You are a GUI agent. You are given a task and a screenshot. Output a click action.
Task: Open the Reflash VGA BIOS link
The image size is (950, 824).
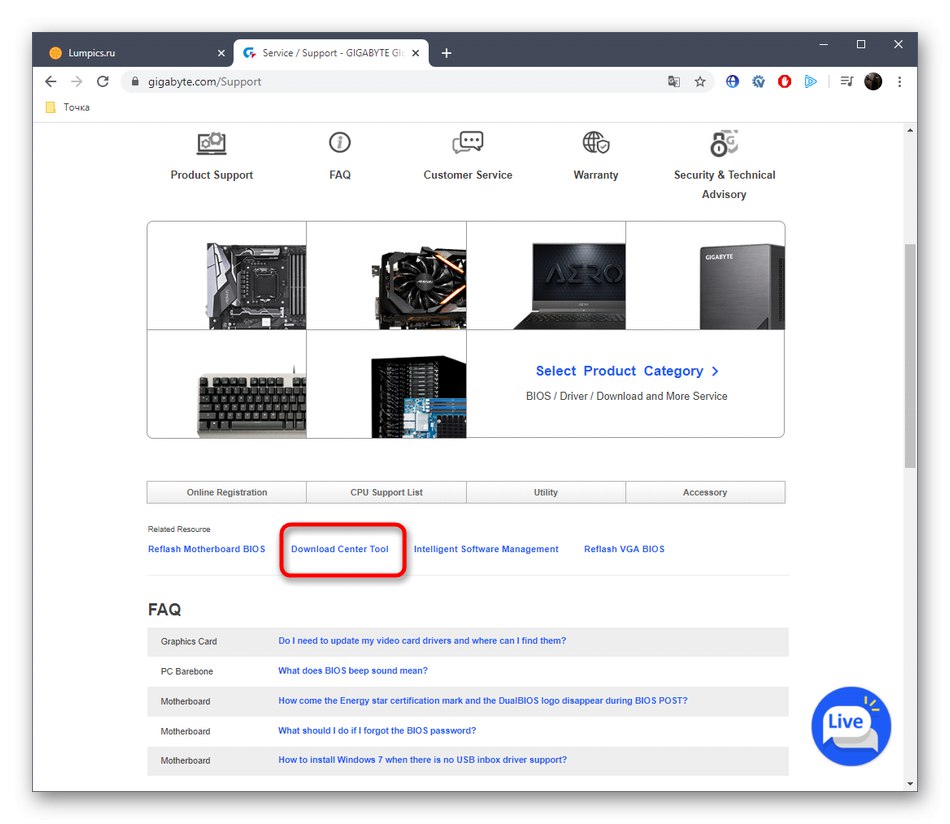[624, 549]
